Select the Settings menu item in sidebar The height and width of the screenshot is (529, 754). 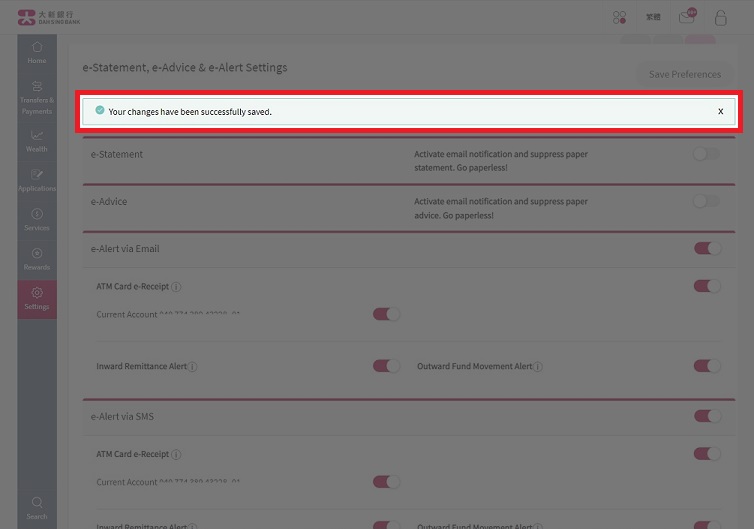click(37, 298)
